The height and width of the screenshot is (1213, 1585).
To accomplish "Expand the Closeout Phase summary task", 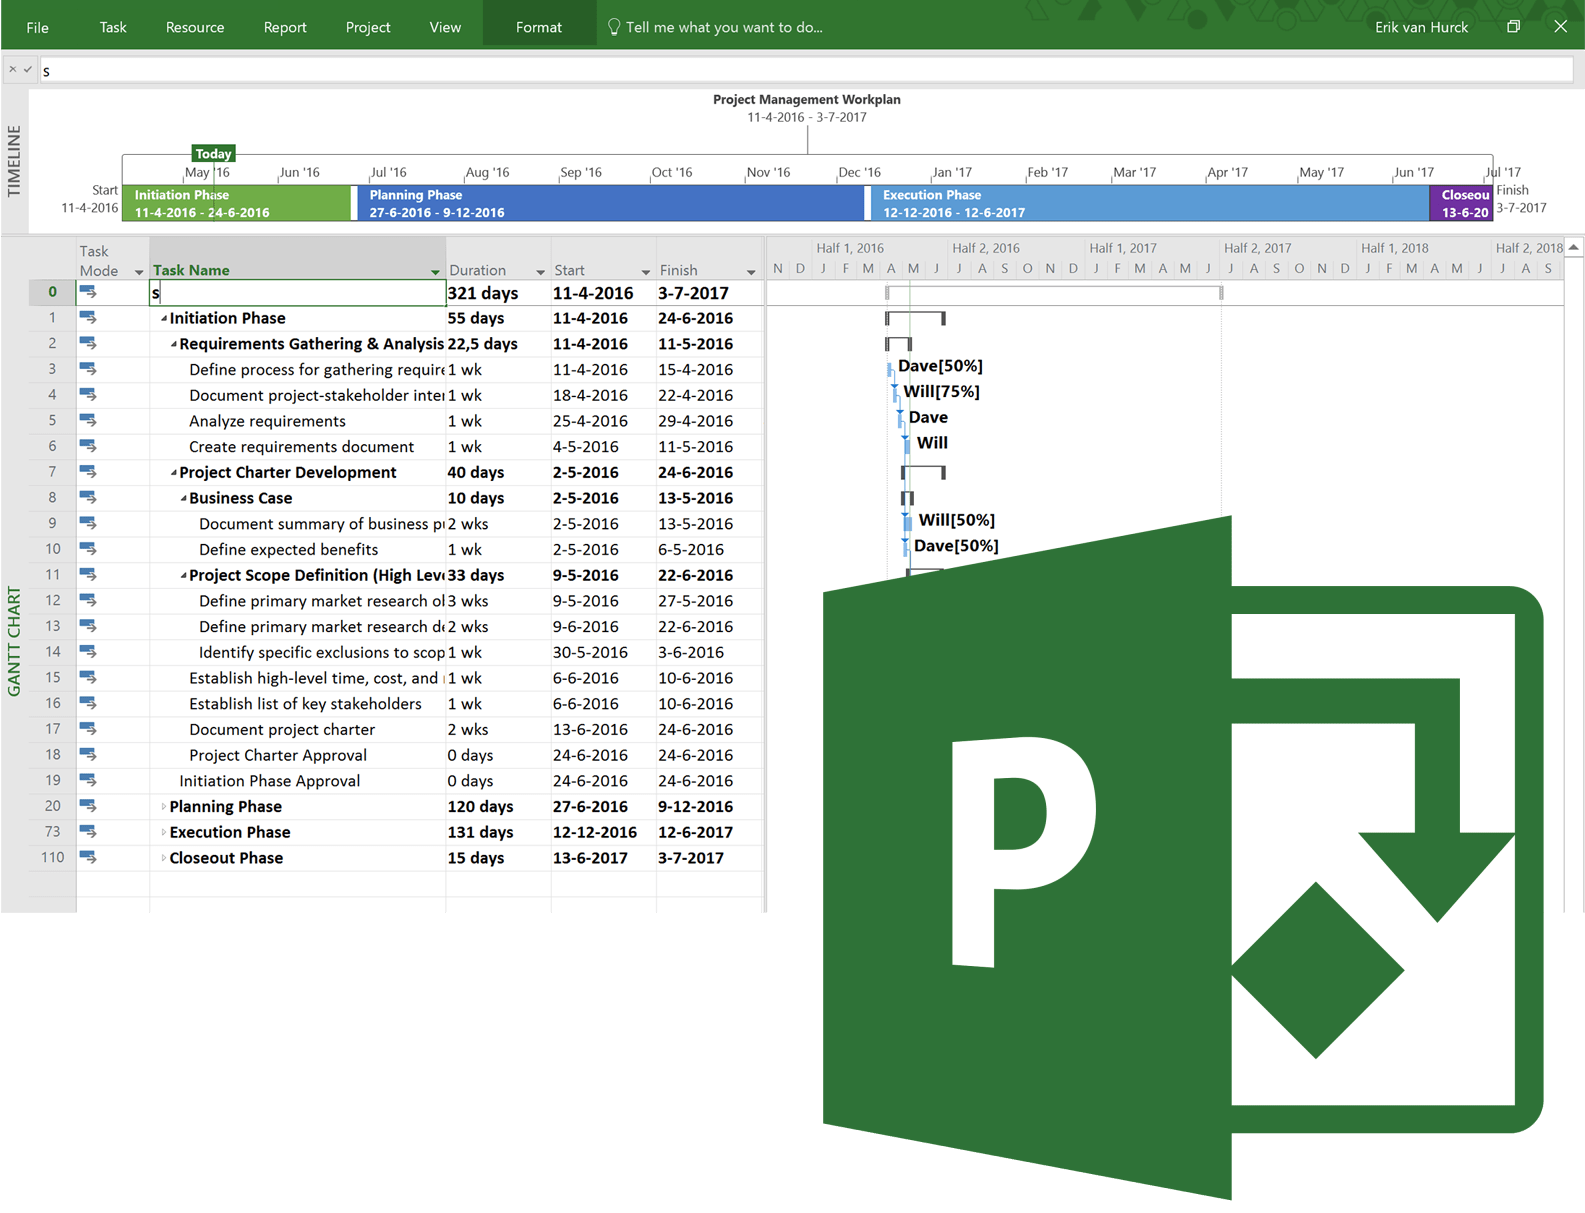I will coord(164,859).
